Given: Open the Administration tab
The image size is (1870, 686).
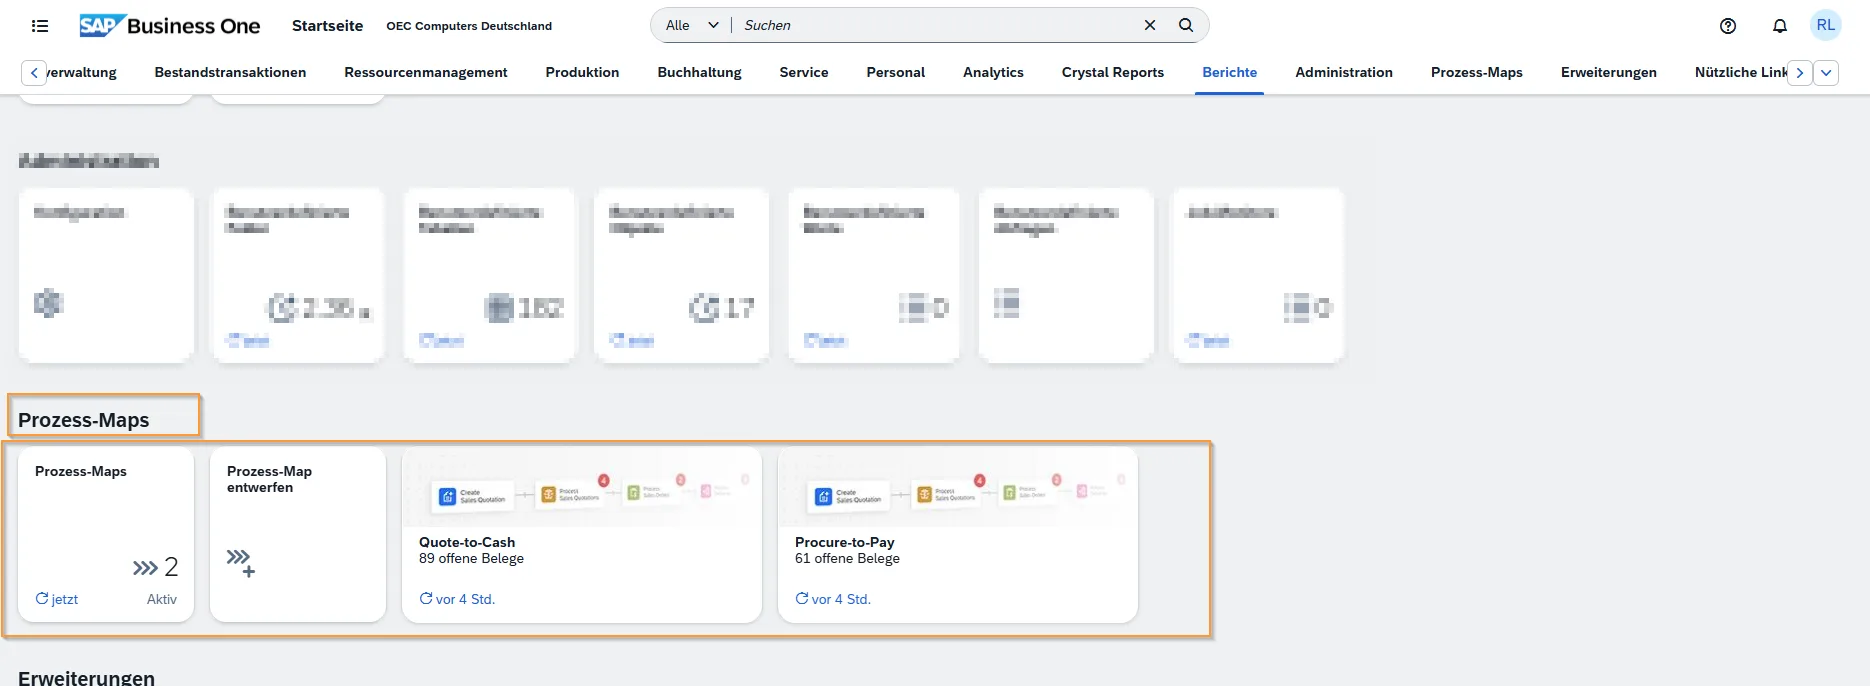Looking at the screenshot, I should coord(1343,73).
